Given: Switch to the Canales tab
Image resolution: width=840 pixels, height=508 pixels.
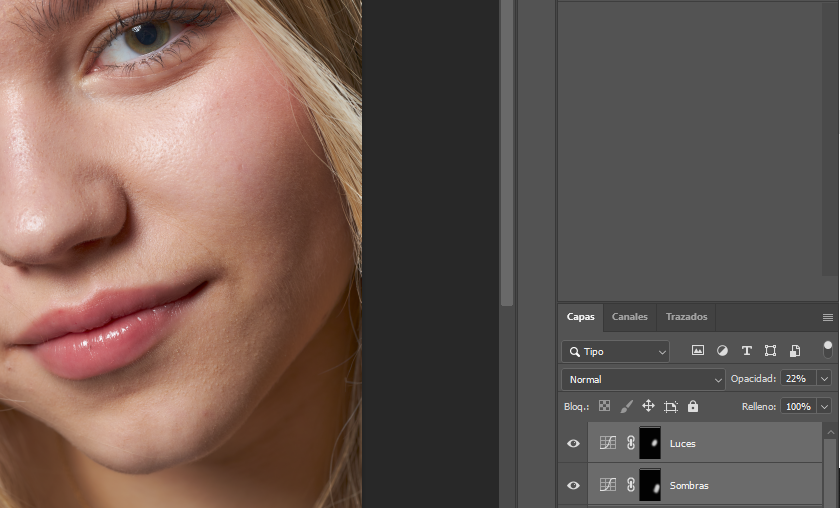Looking at the screenshot, I should pyautogui.click(x=629, y=317).
